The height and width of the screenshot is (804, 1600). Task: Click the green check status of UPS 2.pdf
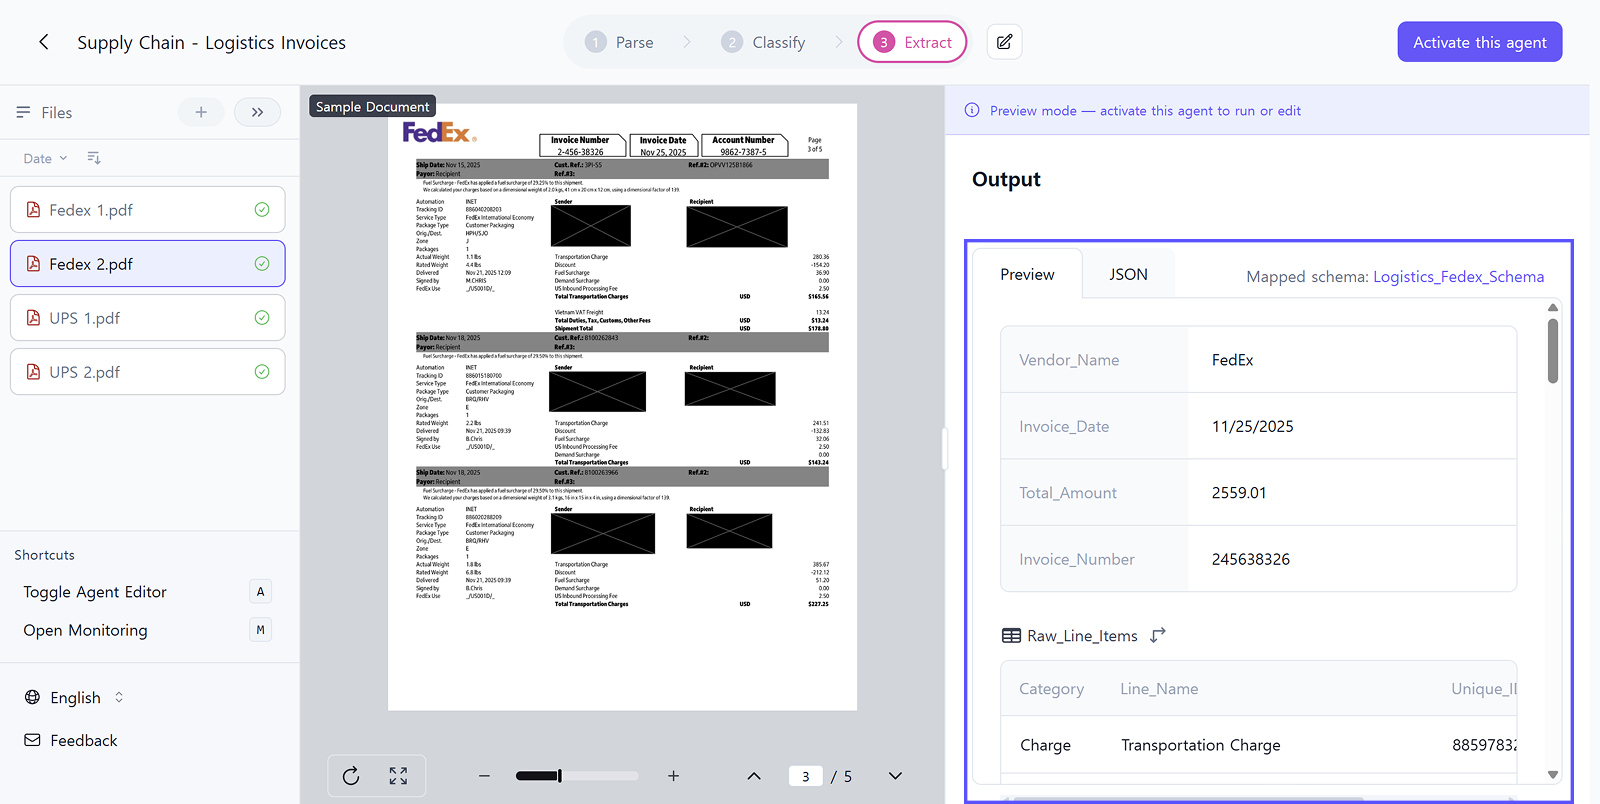click(262, 372)
